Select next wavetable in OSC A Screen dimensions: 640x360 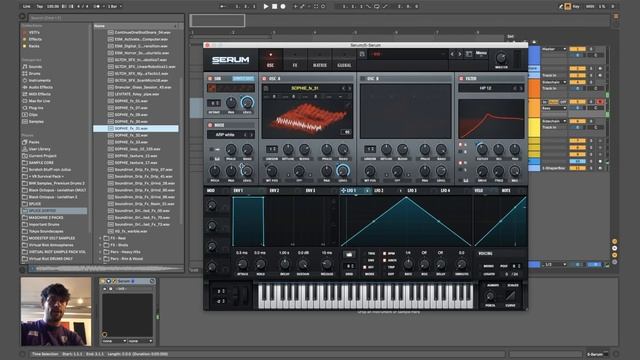pos(349,88)
